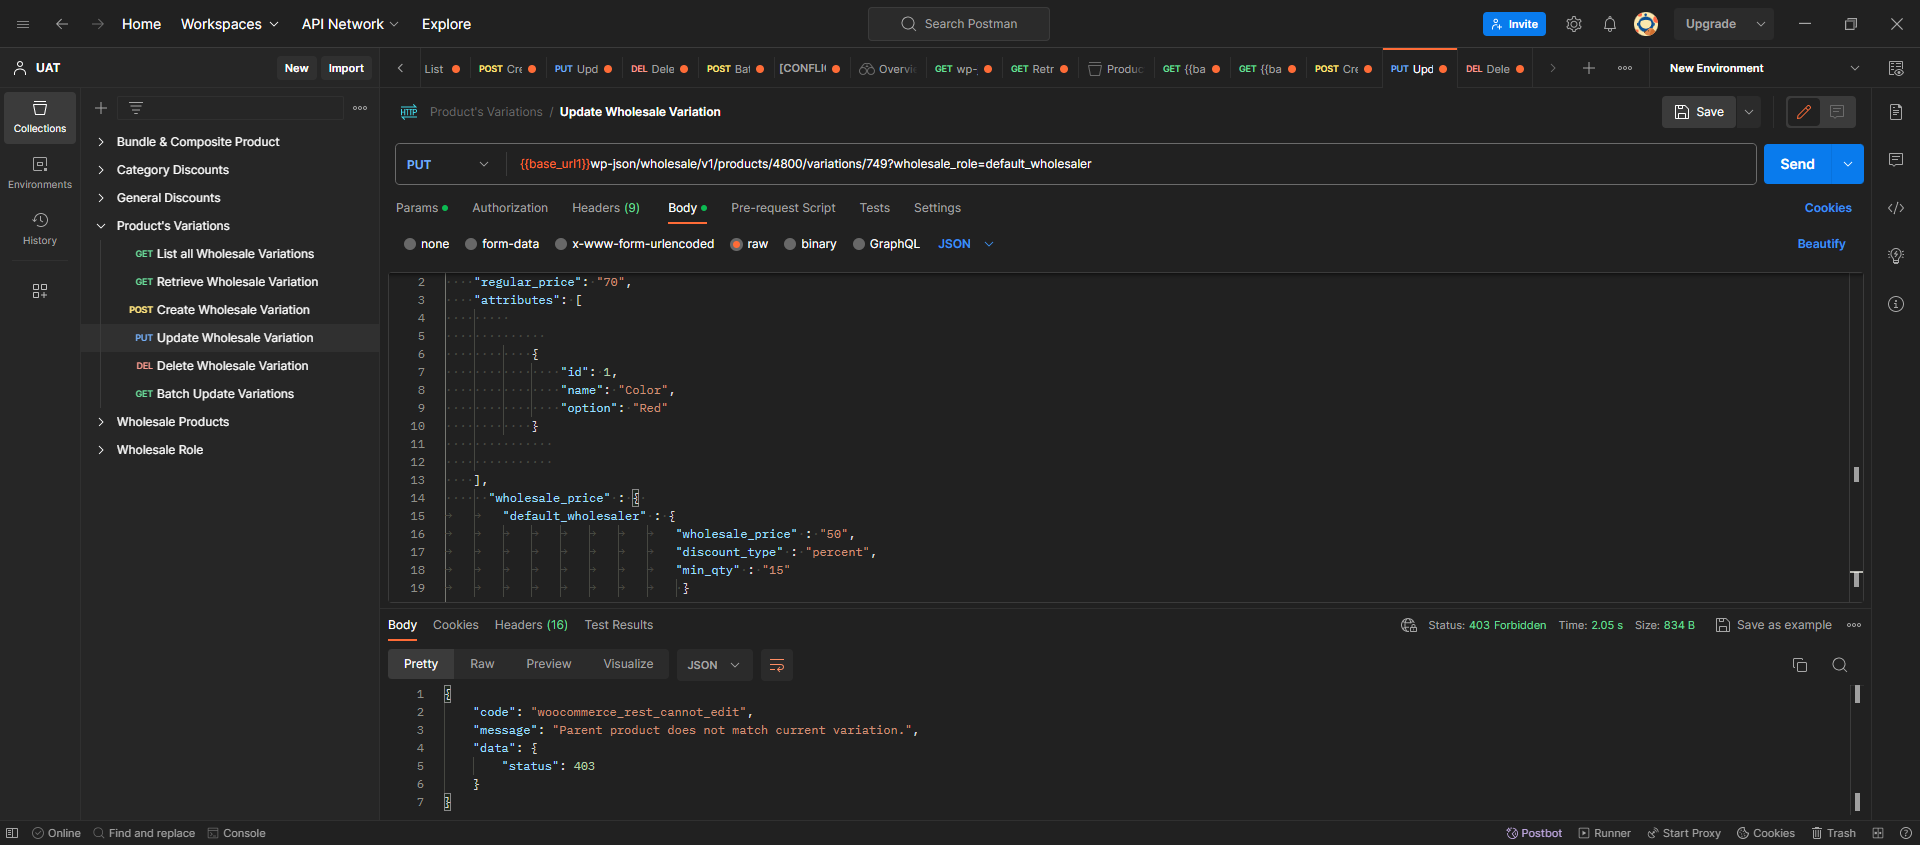The height and width of the screenshot is (845, 1920).
Task: Click the Import button
Action: point(346,68)
